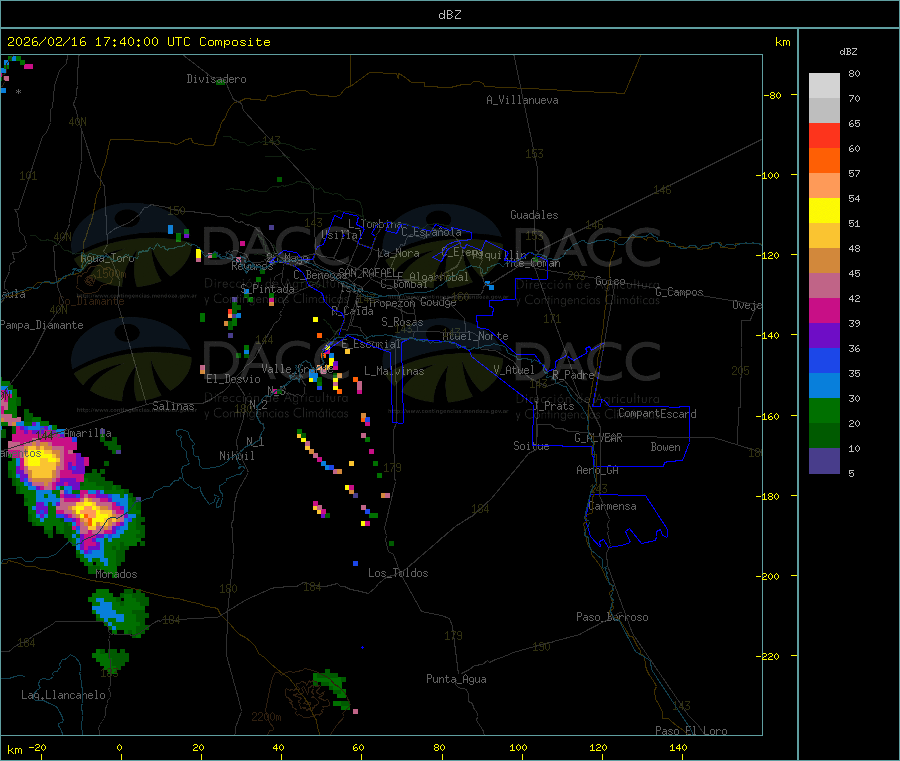The height and width of the screenshot is (761, 900).
Task: Click the 'G_Campos' place label
Action: pyautogui.click(x=679, y=292)
